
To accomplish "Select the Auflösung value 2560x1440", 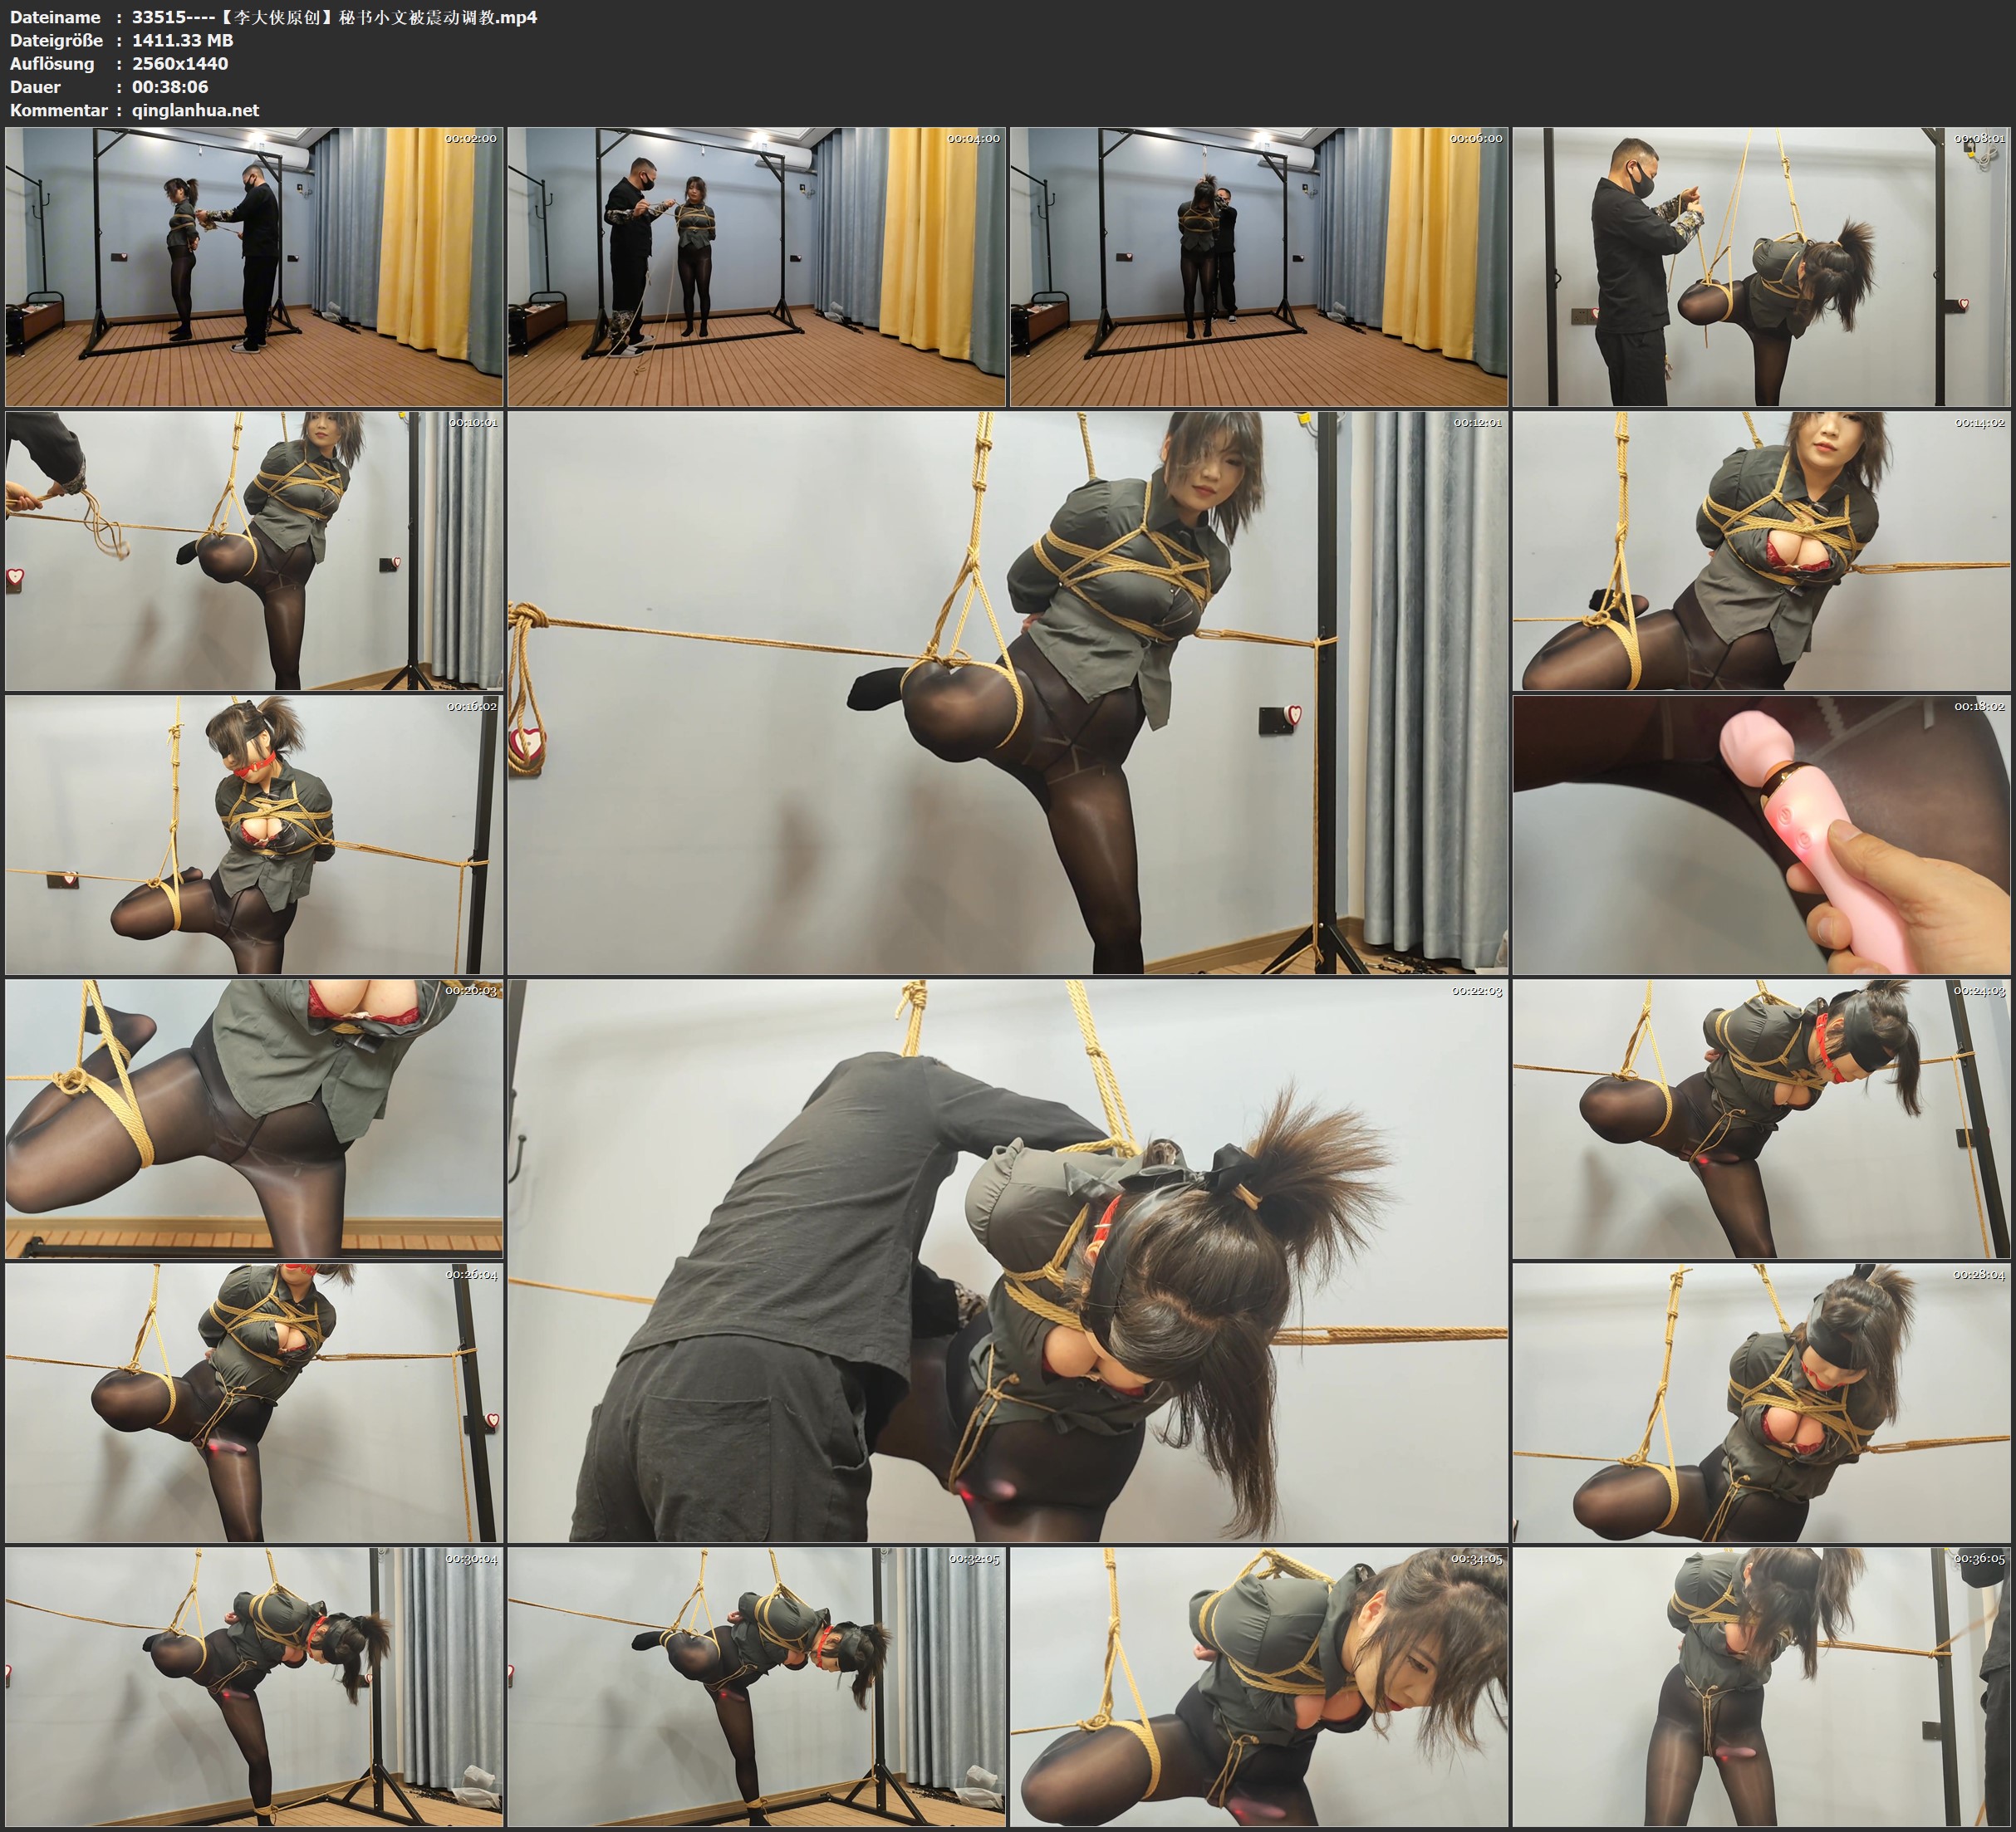I will point(180,63).
